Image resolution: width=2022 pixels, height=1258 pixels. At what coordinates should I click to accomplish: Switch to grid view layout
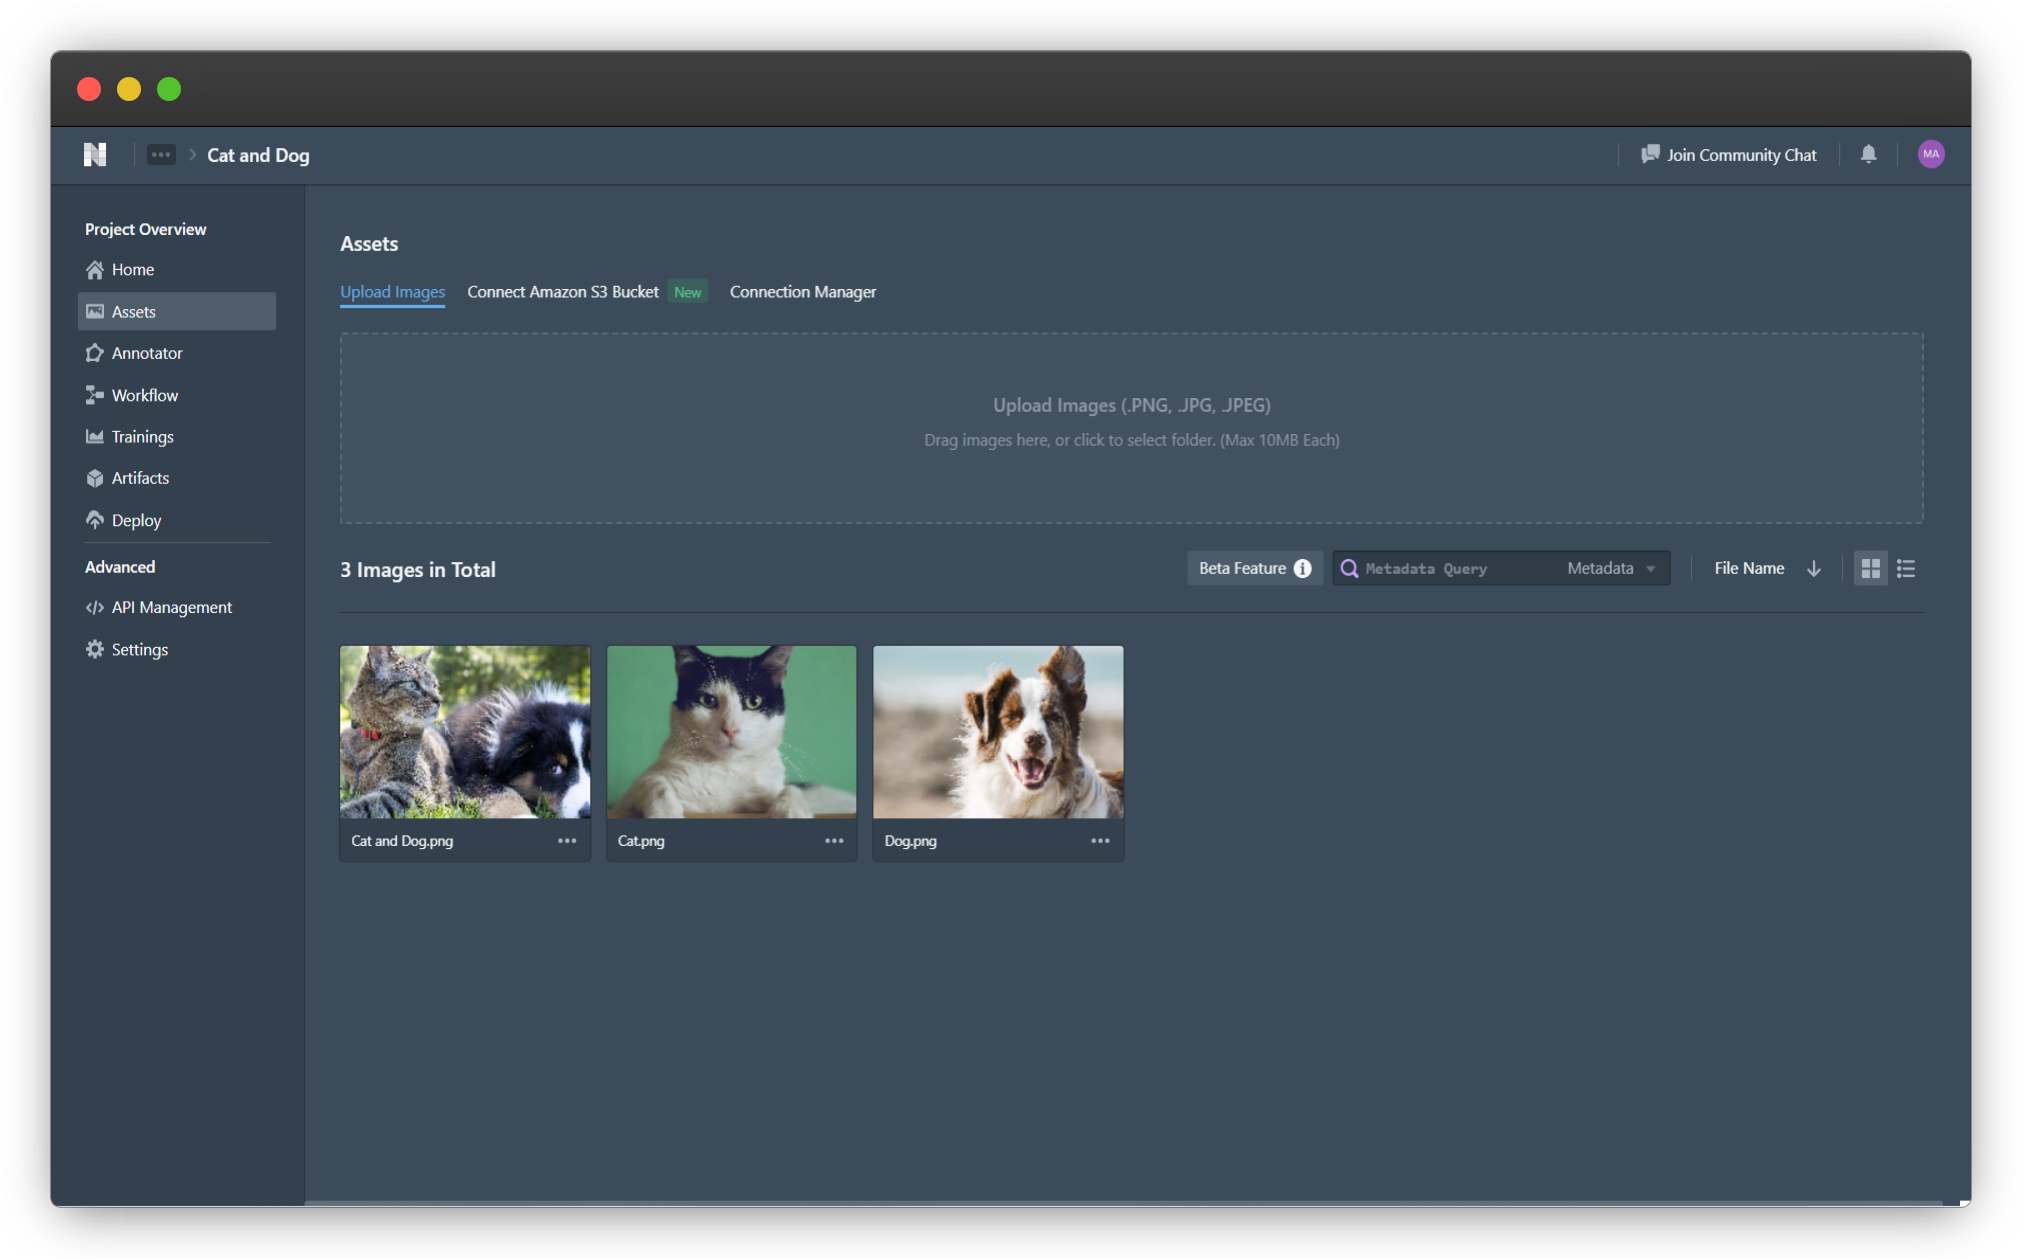tap(1870, 568)
